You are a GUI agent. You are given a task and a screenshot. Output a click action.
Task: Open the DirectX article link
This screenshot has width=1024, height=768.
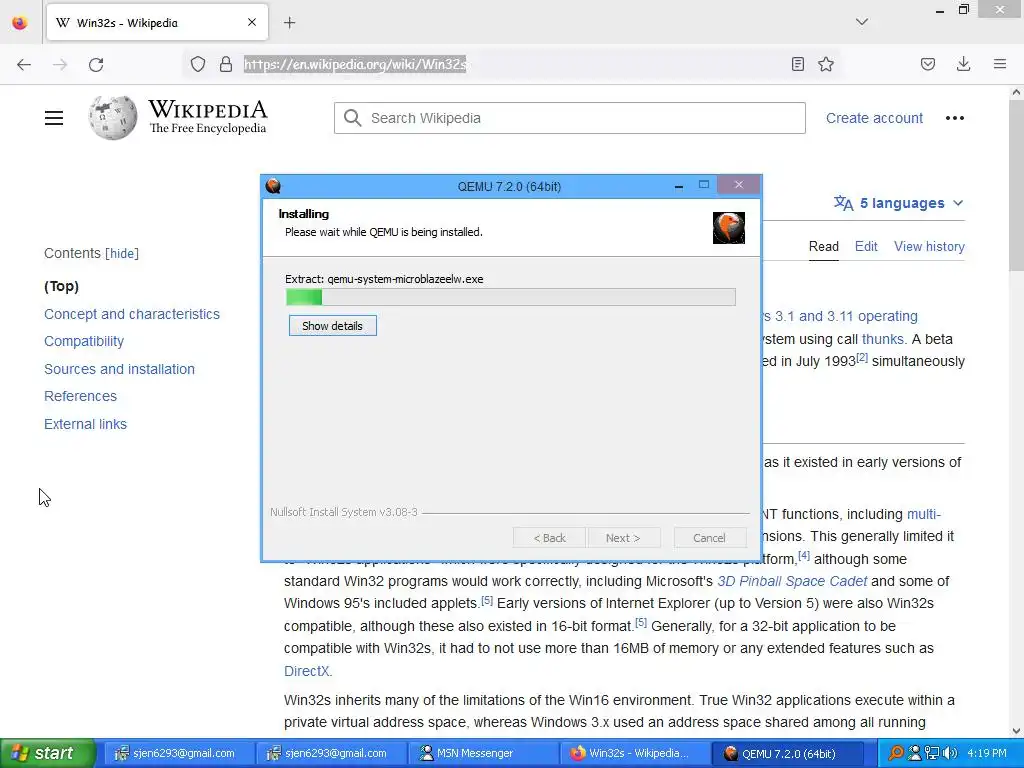(307, 671)
